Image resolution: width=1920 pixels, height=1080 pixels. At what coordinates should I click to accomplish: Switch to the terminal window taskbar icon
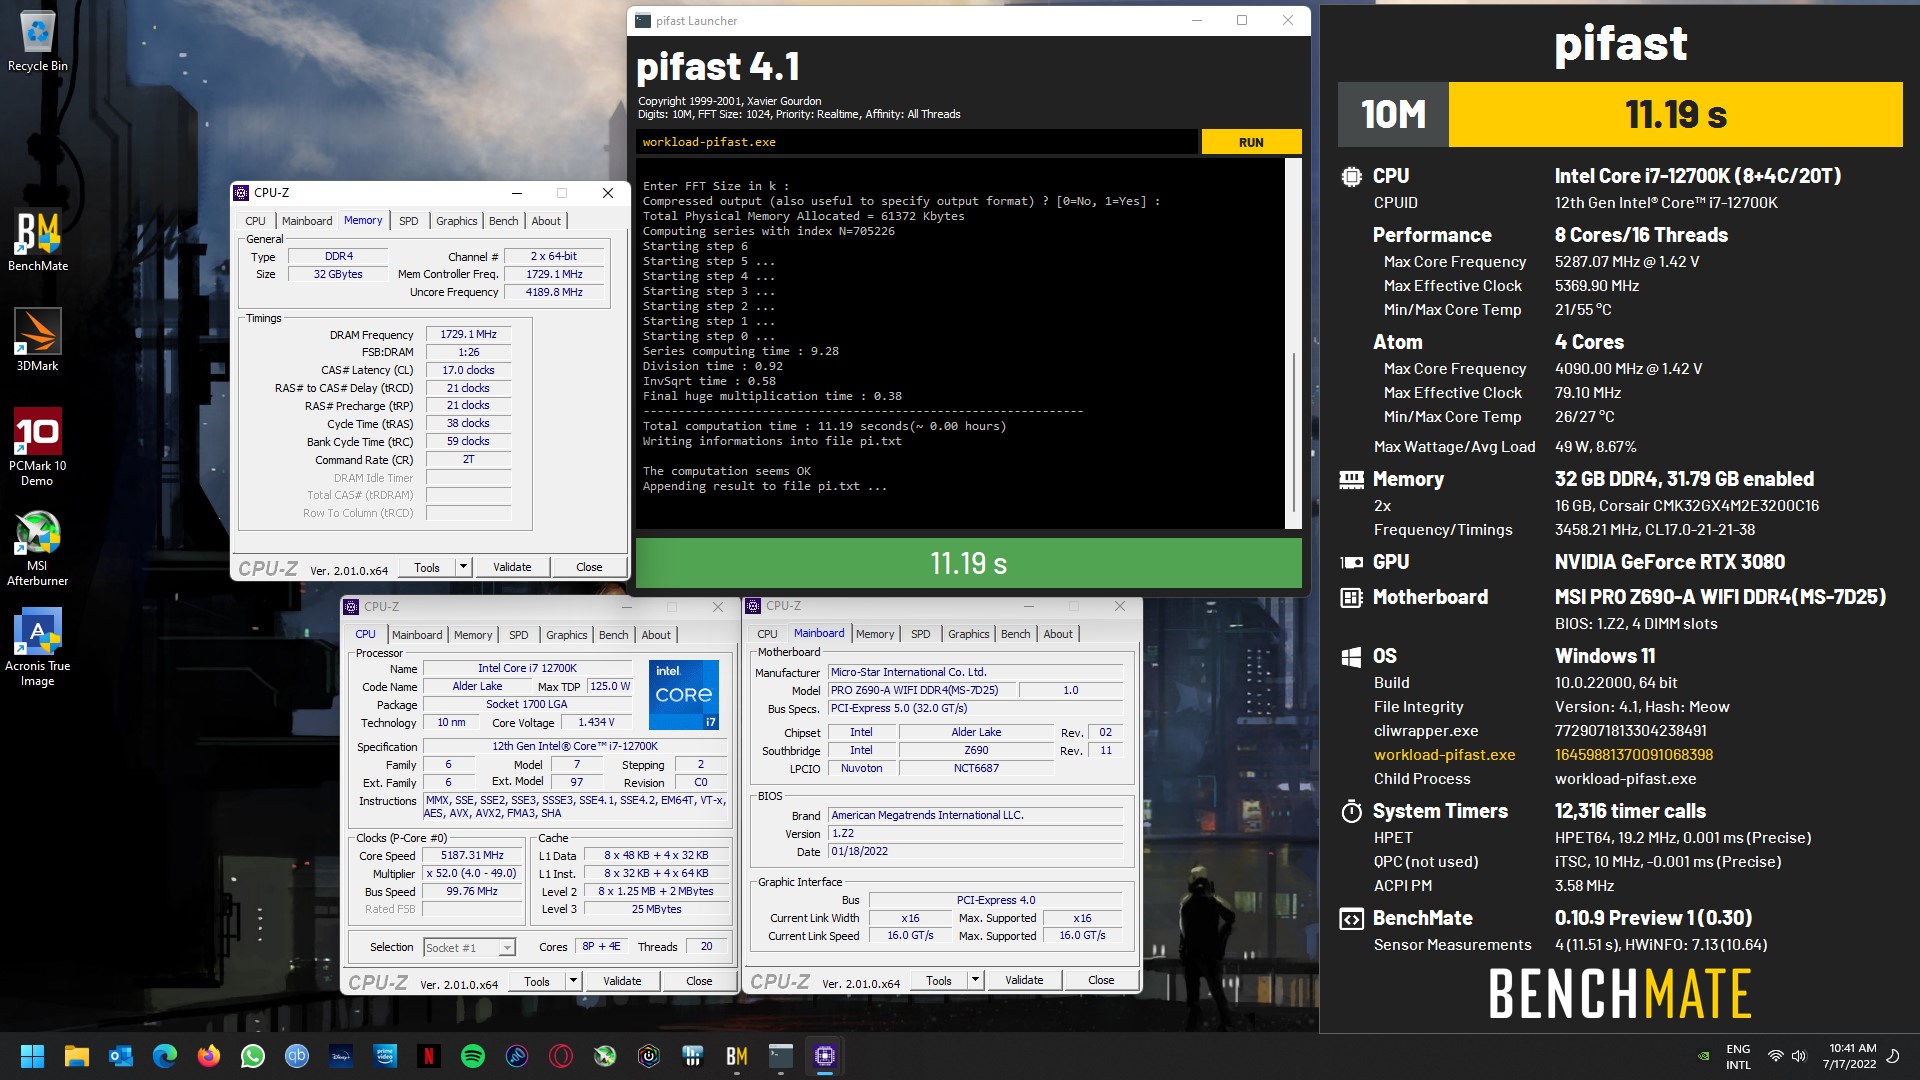coord(781,1056)
